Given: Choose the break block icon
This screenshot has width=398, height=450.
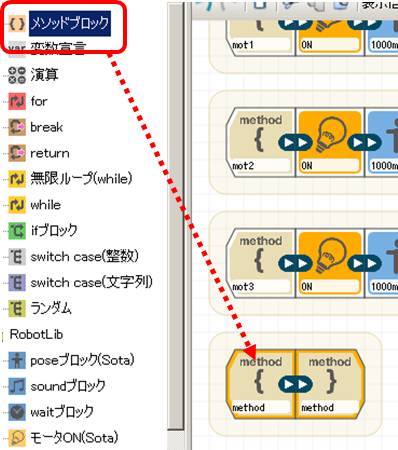Looking at the screenshot, I should tap(17, 127).
